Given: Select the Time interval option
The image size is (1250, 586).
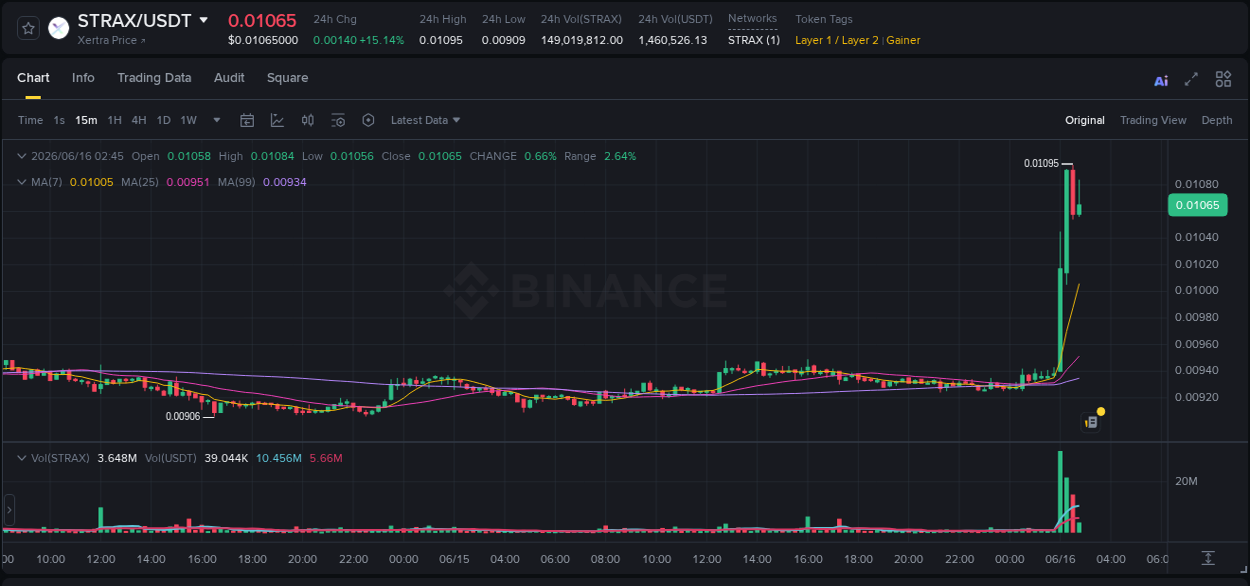Looking at the screenshot, I should 30,120.
